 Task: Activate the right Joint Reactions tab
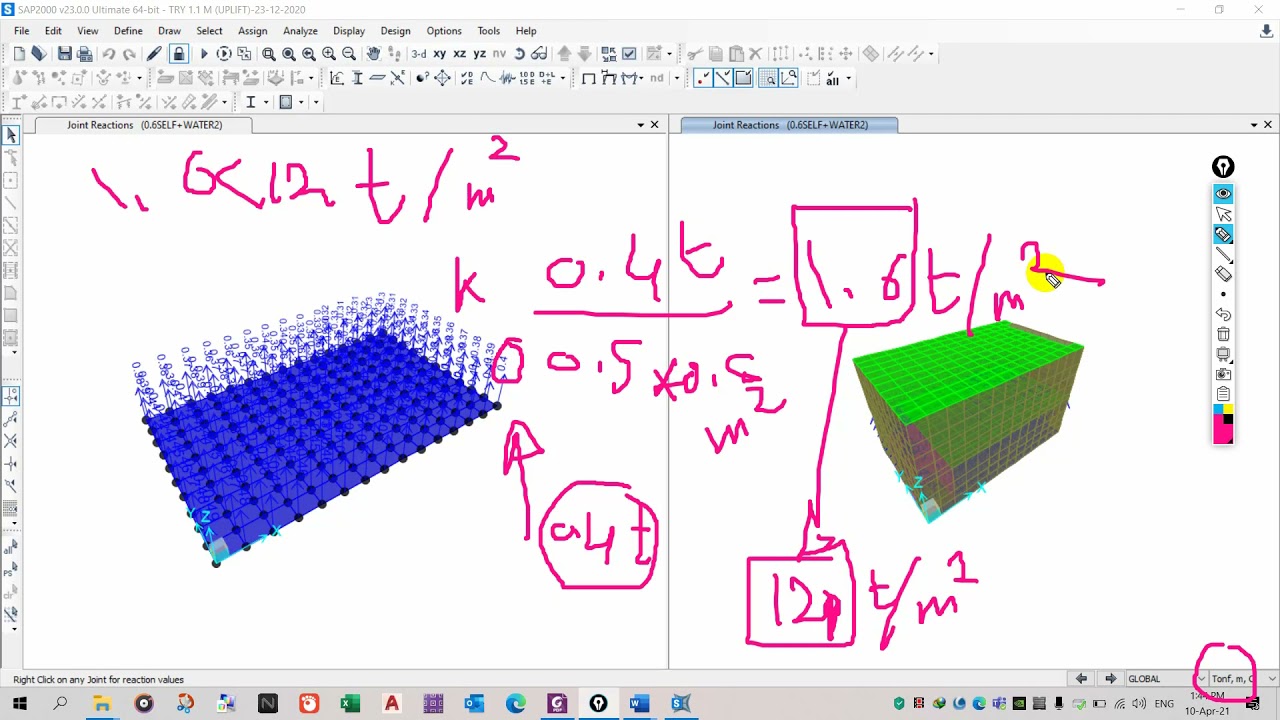pyautogui.click(x=789, y=125)
